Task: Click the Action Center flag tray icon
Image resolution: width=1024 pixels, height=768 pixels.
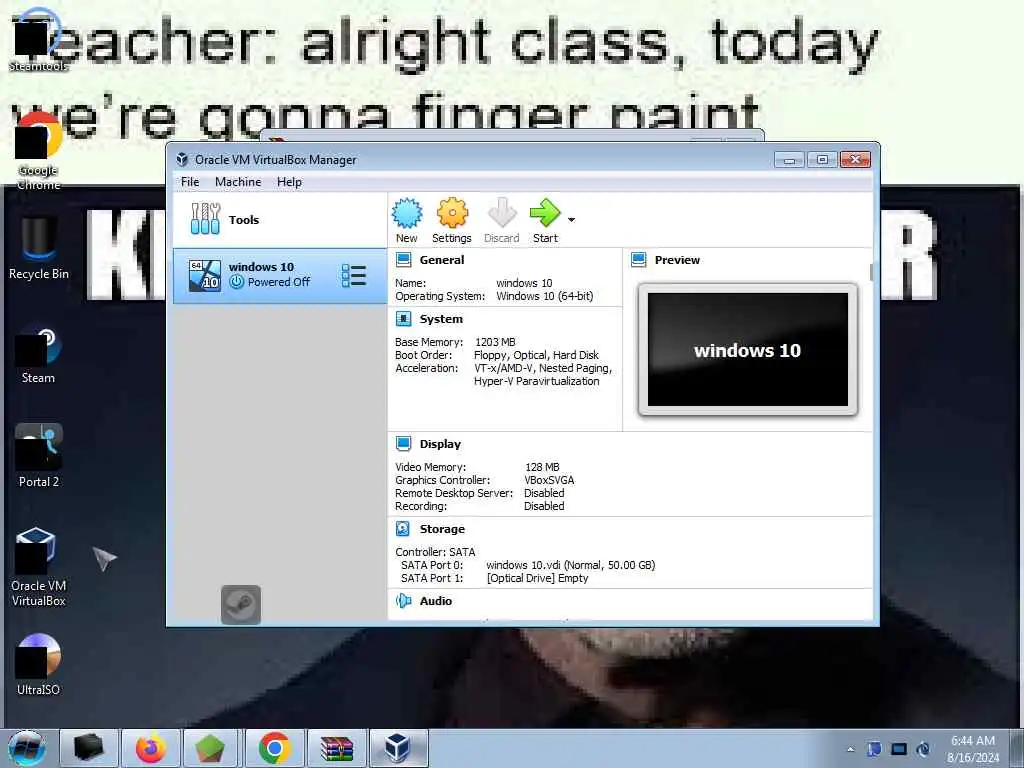Action: coord(874,749)
